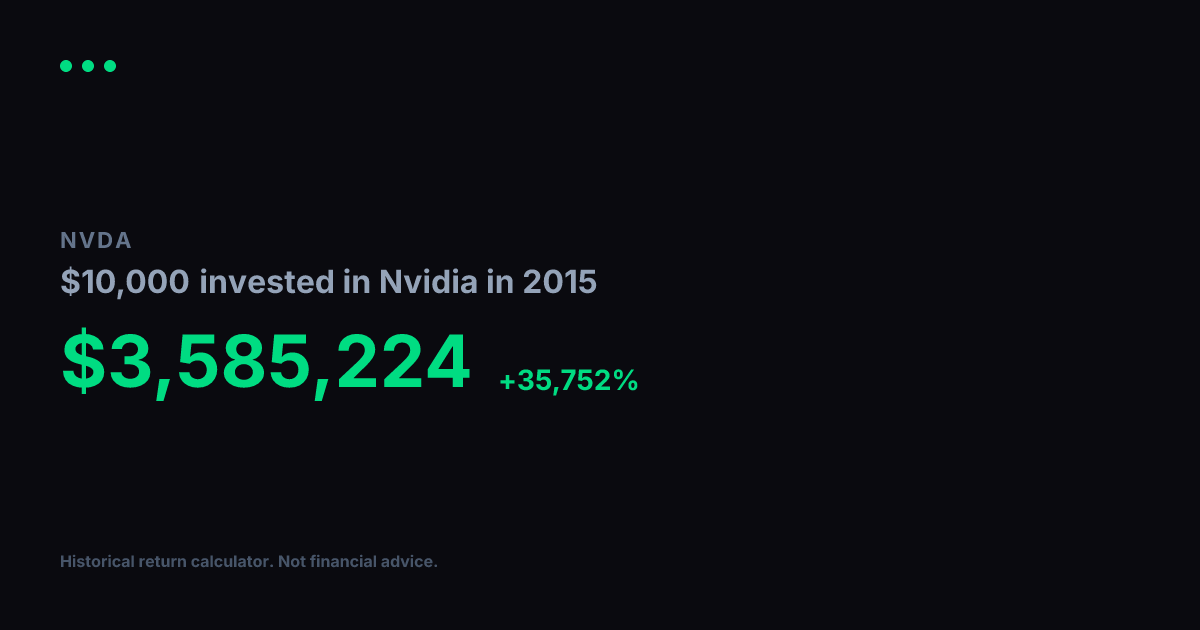
Task: Click the percent sign after 35,752
Action: pyautogui.click(x=627, y=380)
